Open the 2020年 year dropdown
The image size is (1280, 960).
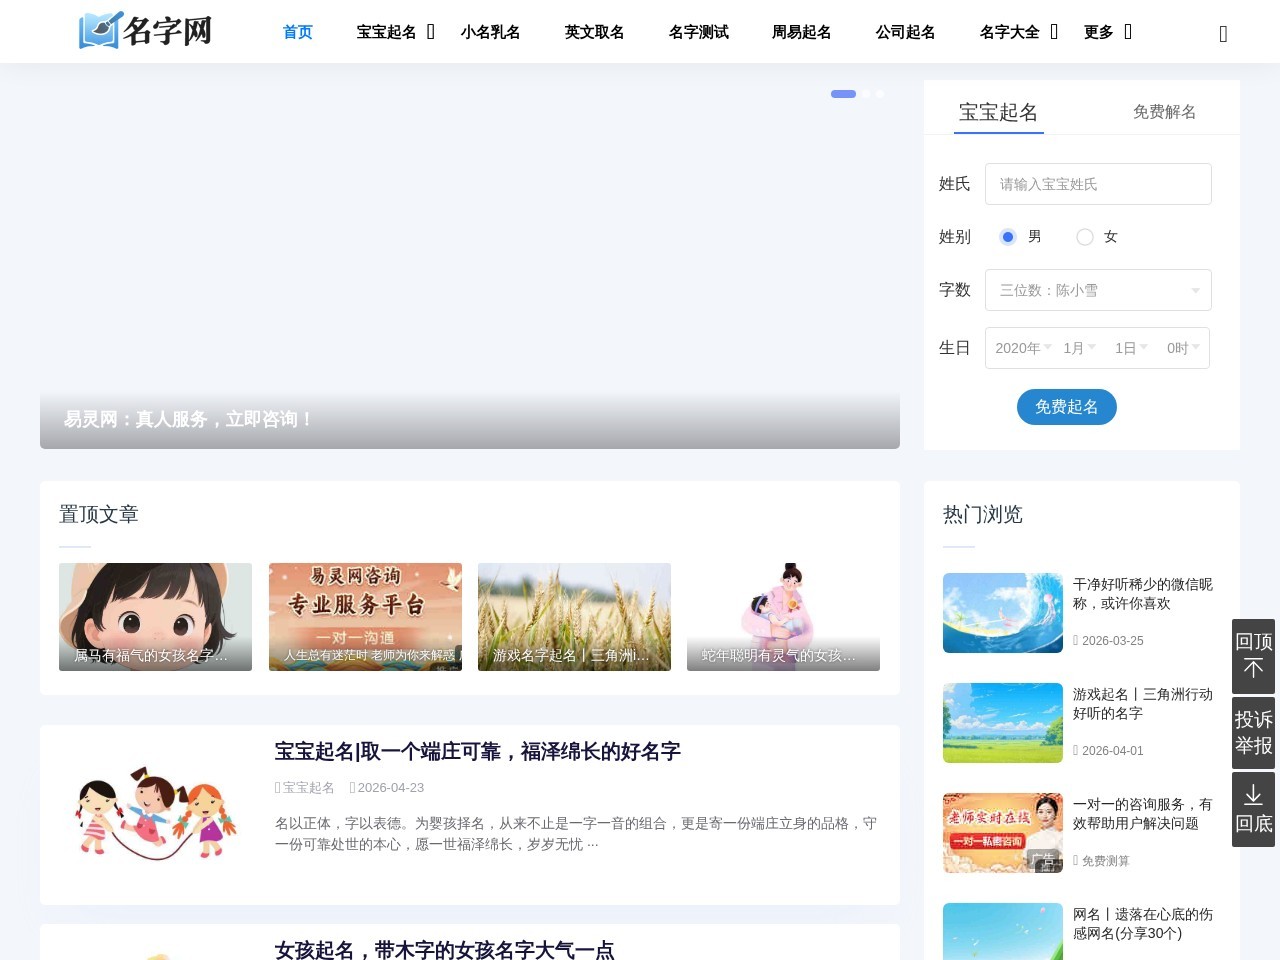(x=1020, y=348)
